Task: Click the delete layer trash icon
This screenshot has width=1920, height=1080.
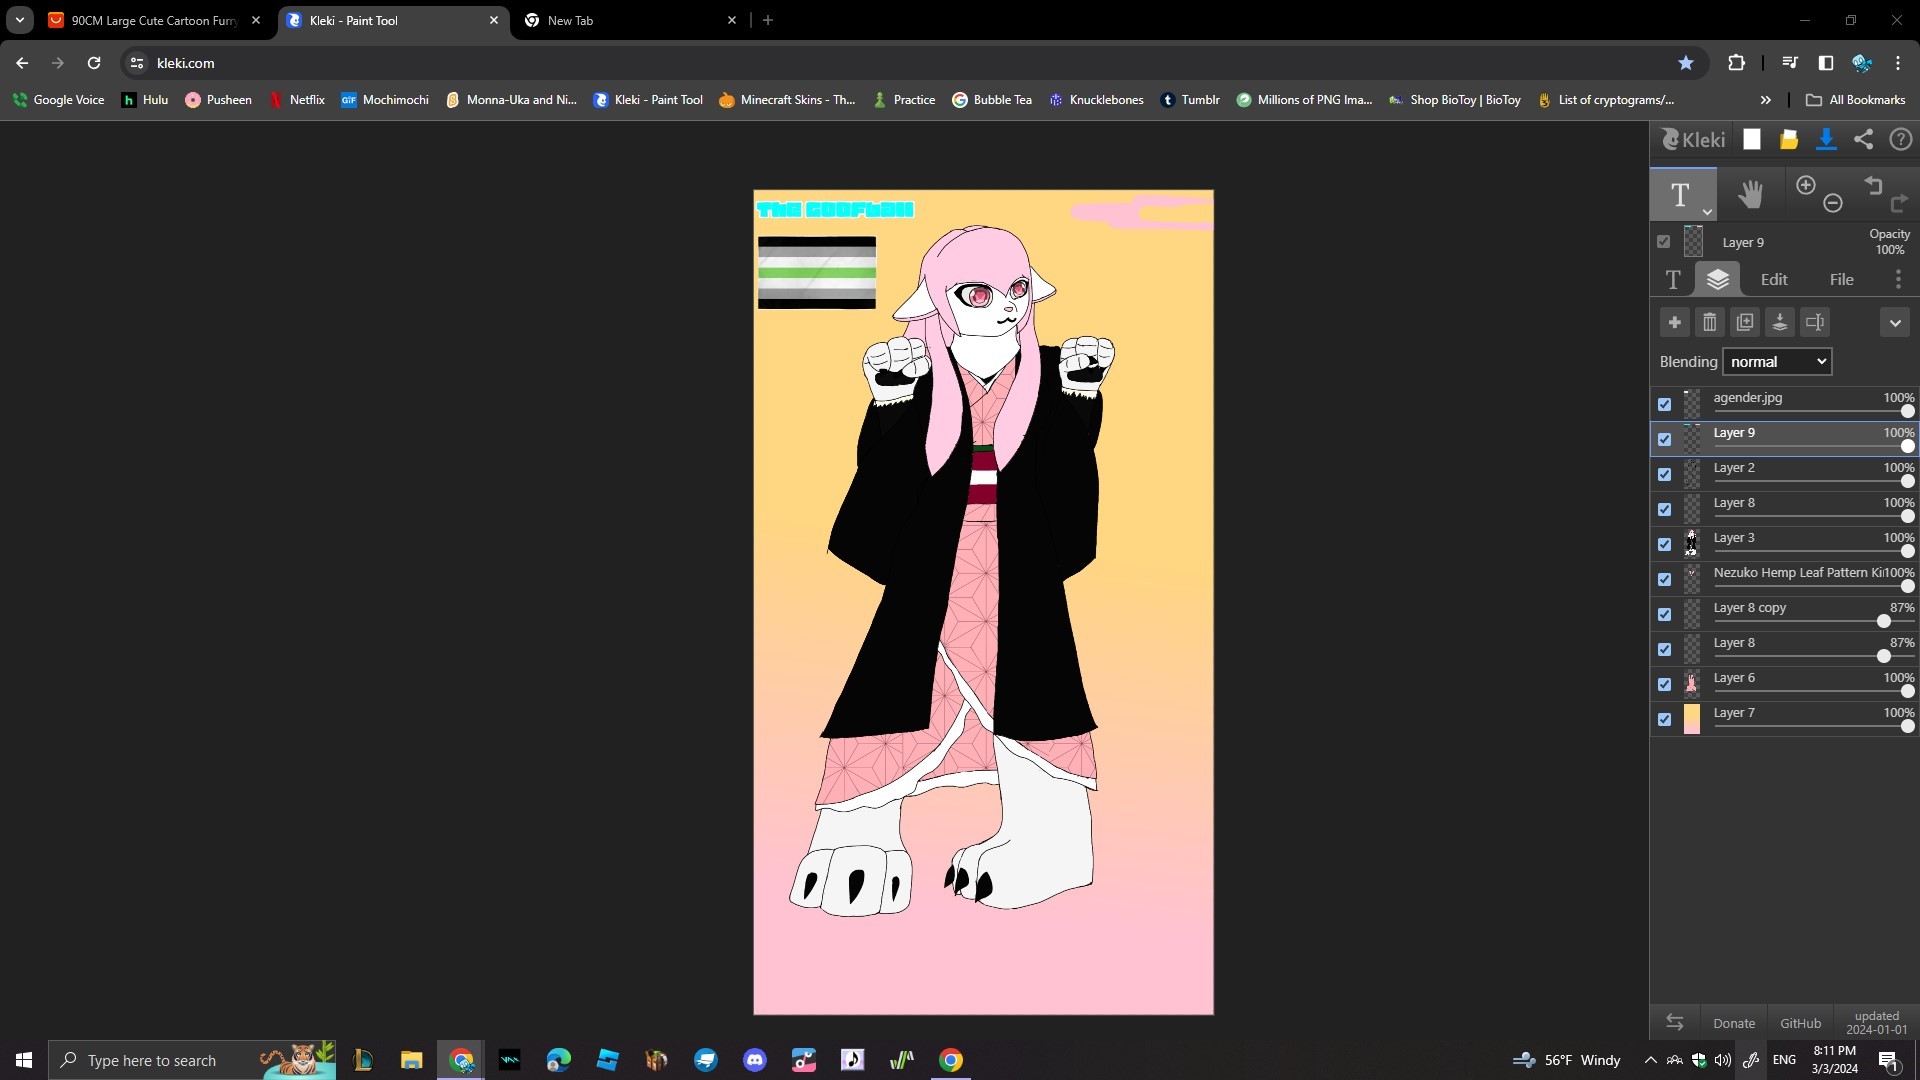Action: [x=1710, y=322]
